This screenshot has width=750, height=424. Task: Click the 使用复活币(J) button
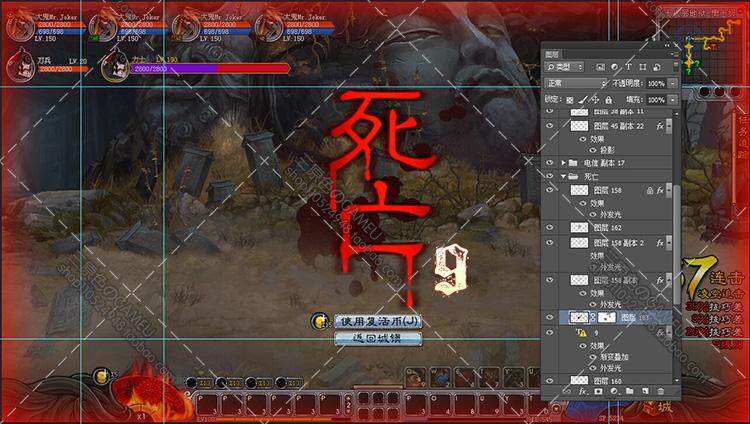pyautogui.click(x=378, y=321)
